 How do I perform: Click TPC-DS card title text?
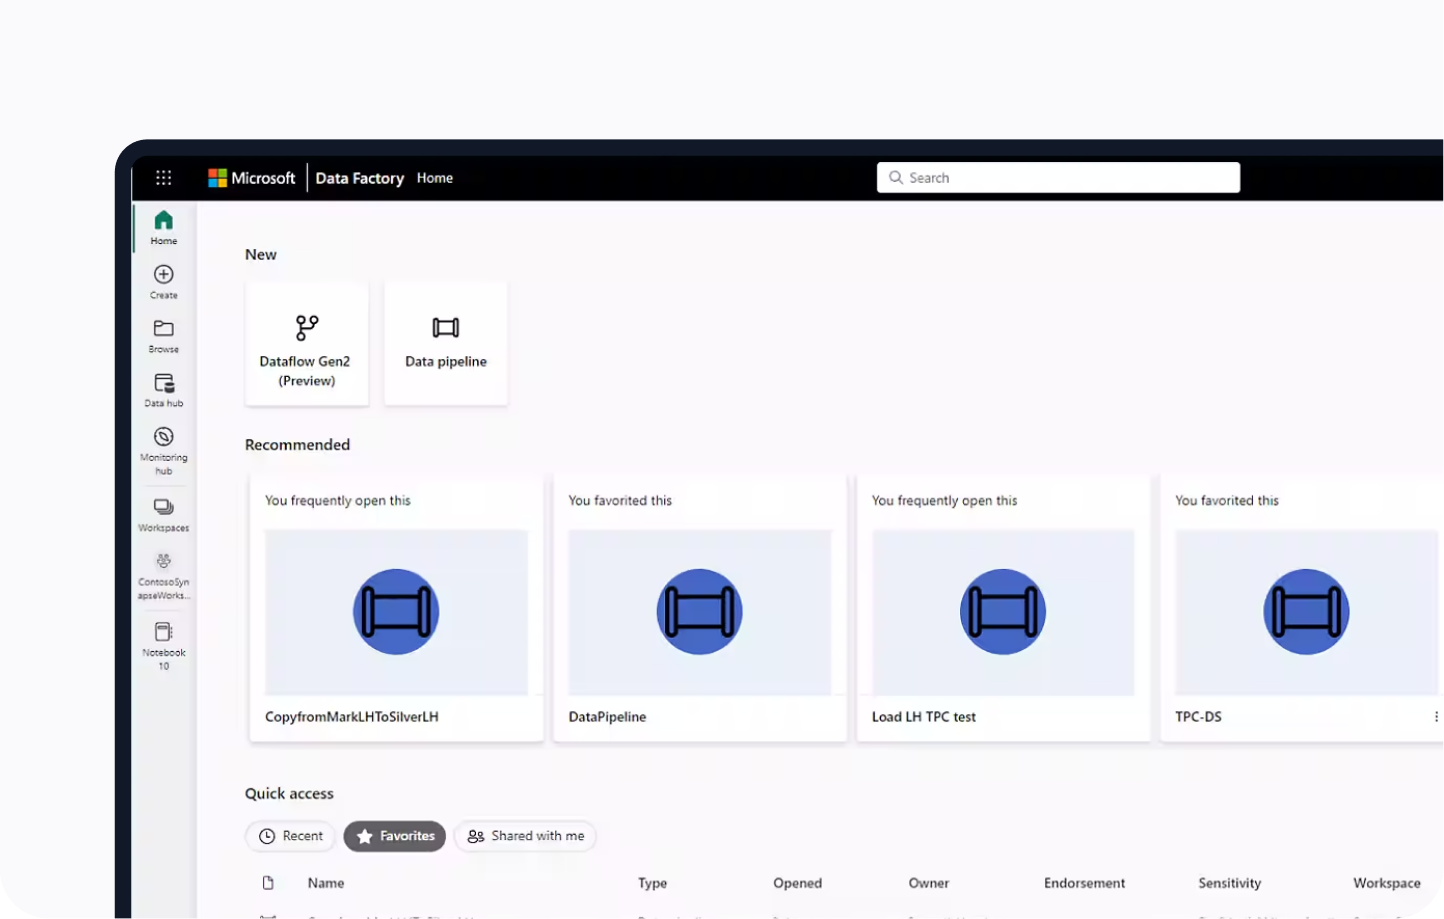click(1198, 716)
